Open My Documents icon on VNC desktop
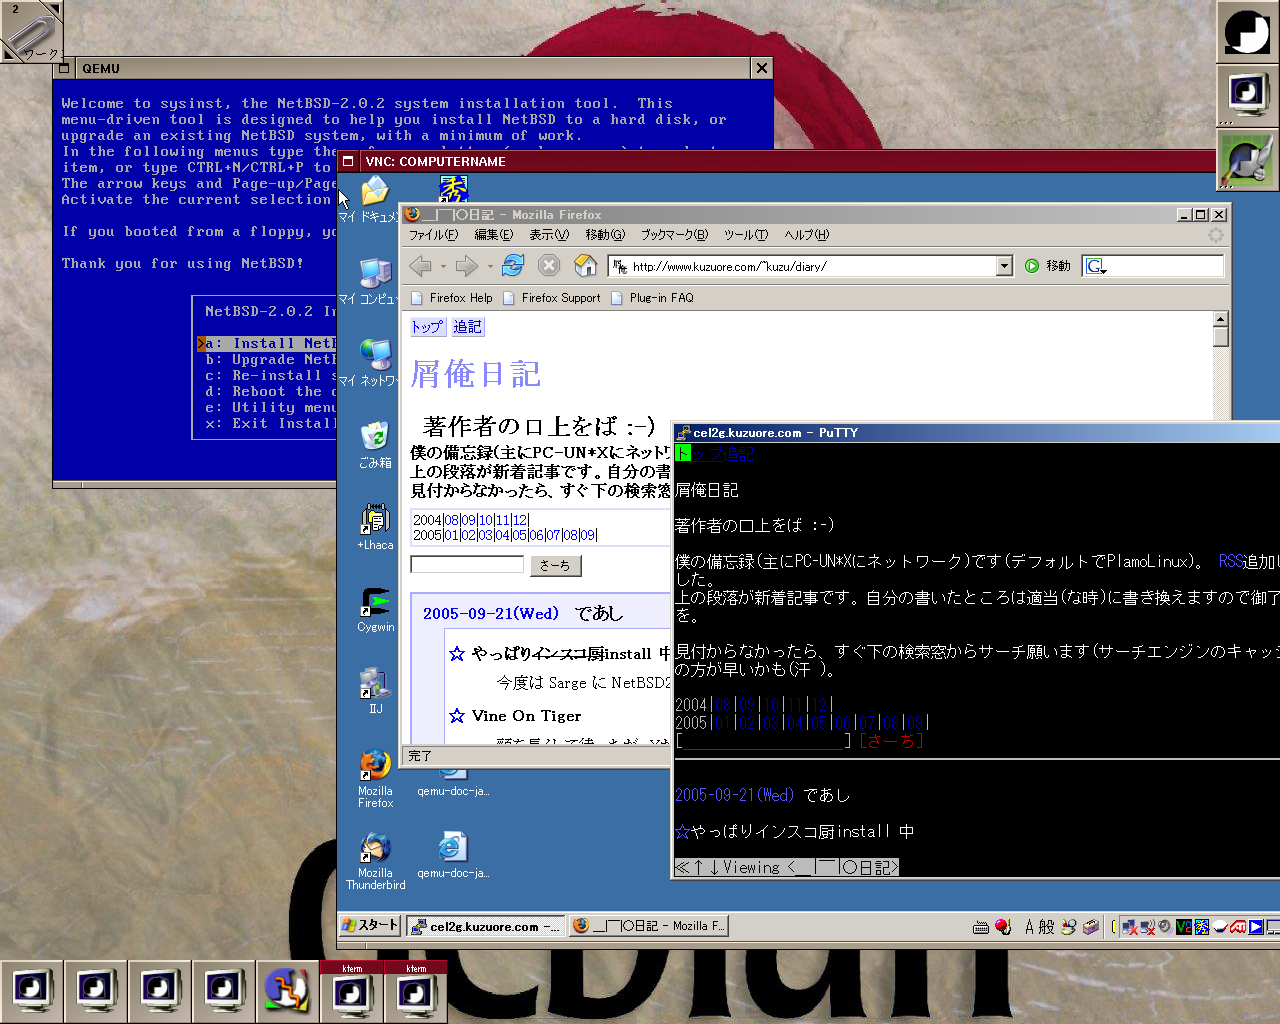This screenshot has width=1280, height=1024. click(375, 198)
